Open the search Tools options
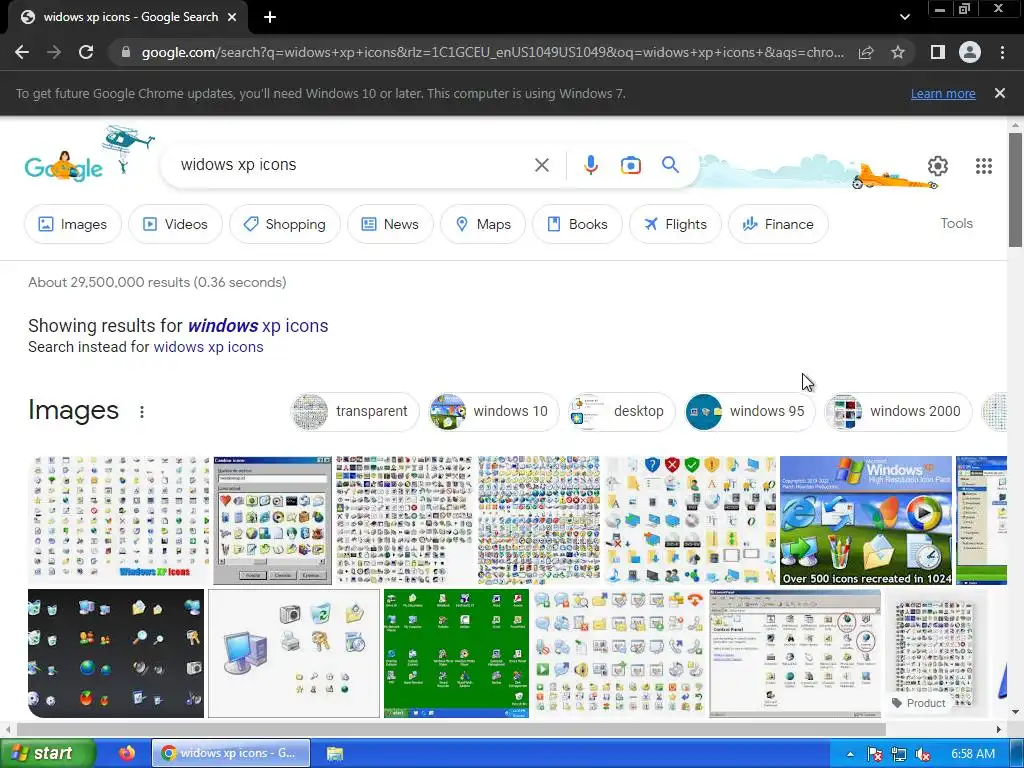This screenshot has width=1024, height=768. pos(956,223)
